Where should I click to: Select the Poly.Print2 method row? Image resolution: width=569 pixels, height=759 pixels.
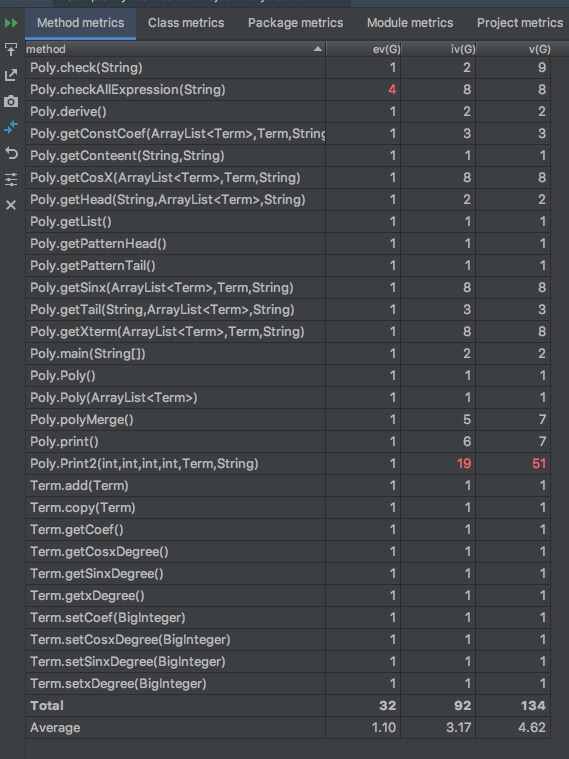288,464
